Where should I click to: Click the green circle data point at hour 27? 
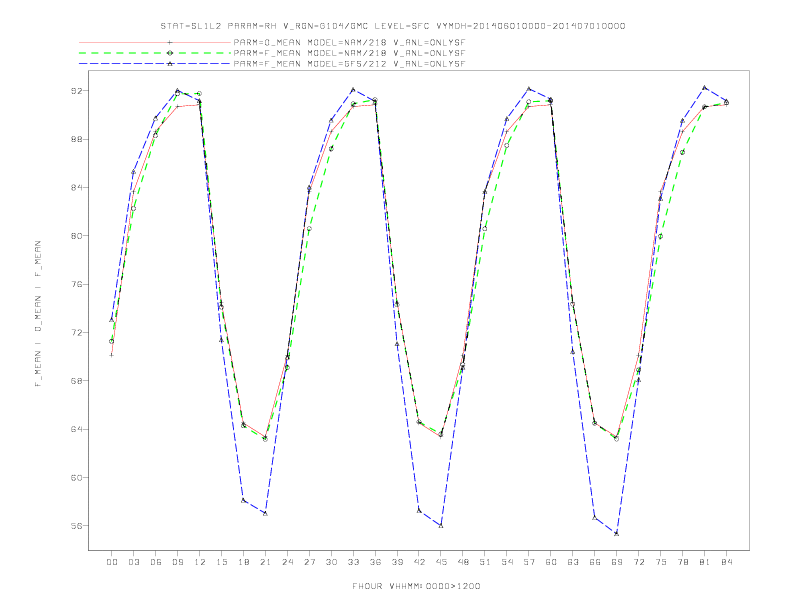coord(309,229)
